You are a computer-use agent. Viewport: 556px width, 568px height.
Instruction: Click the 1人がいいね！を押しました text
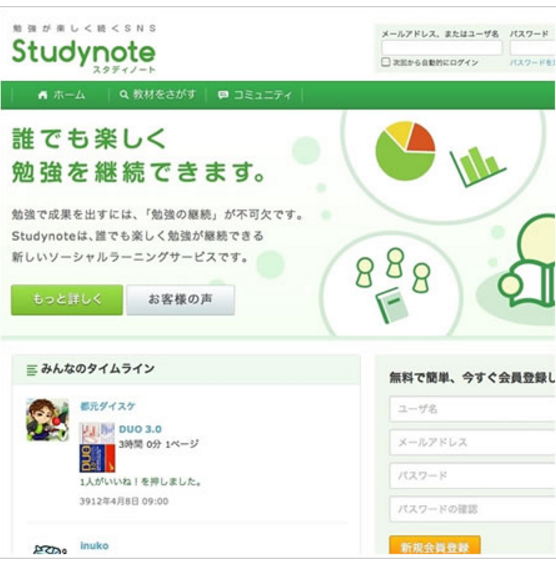[140, 482]
